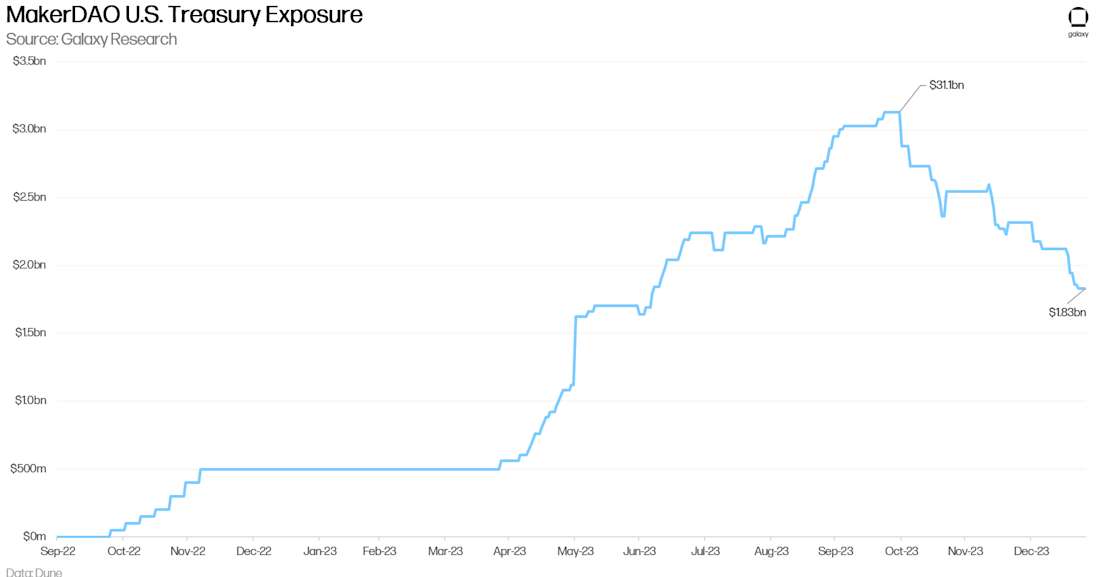Click the Galaxy logo icon

pos(1078,22)
